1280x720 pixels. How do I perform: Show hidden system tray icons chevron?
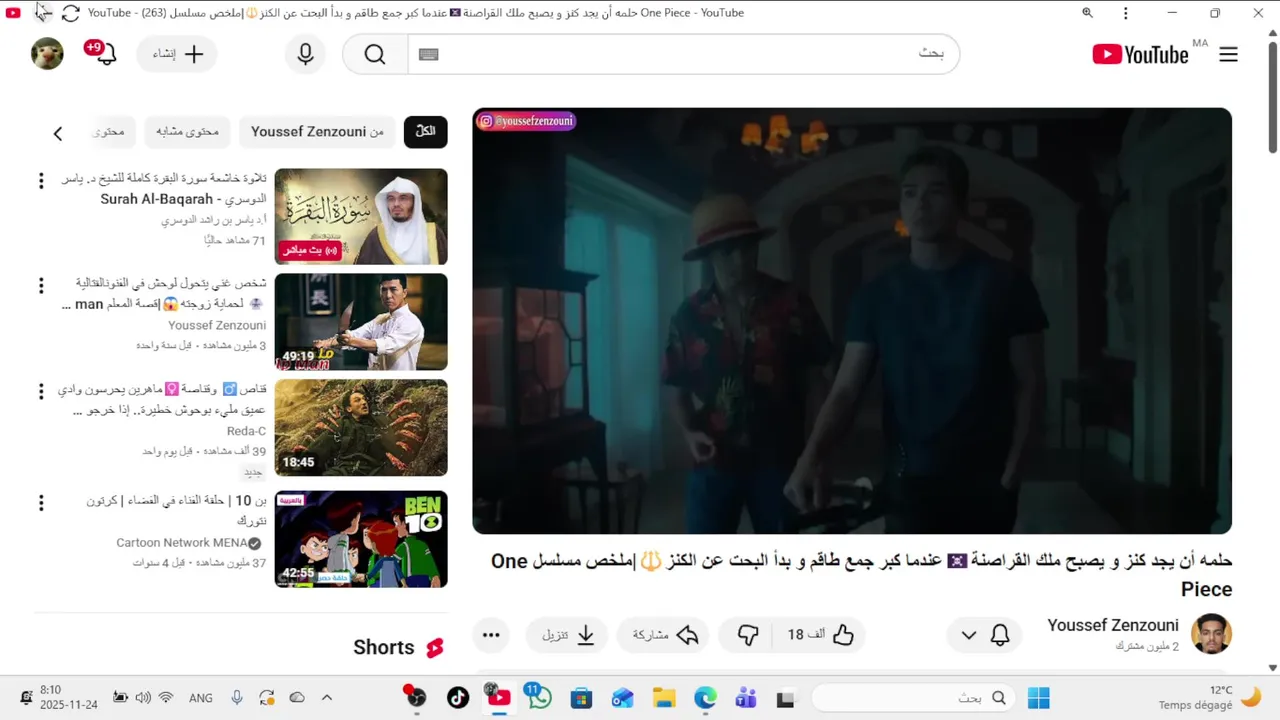(326, 698)
